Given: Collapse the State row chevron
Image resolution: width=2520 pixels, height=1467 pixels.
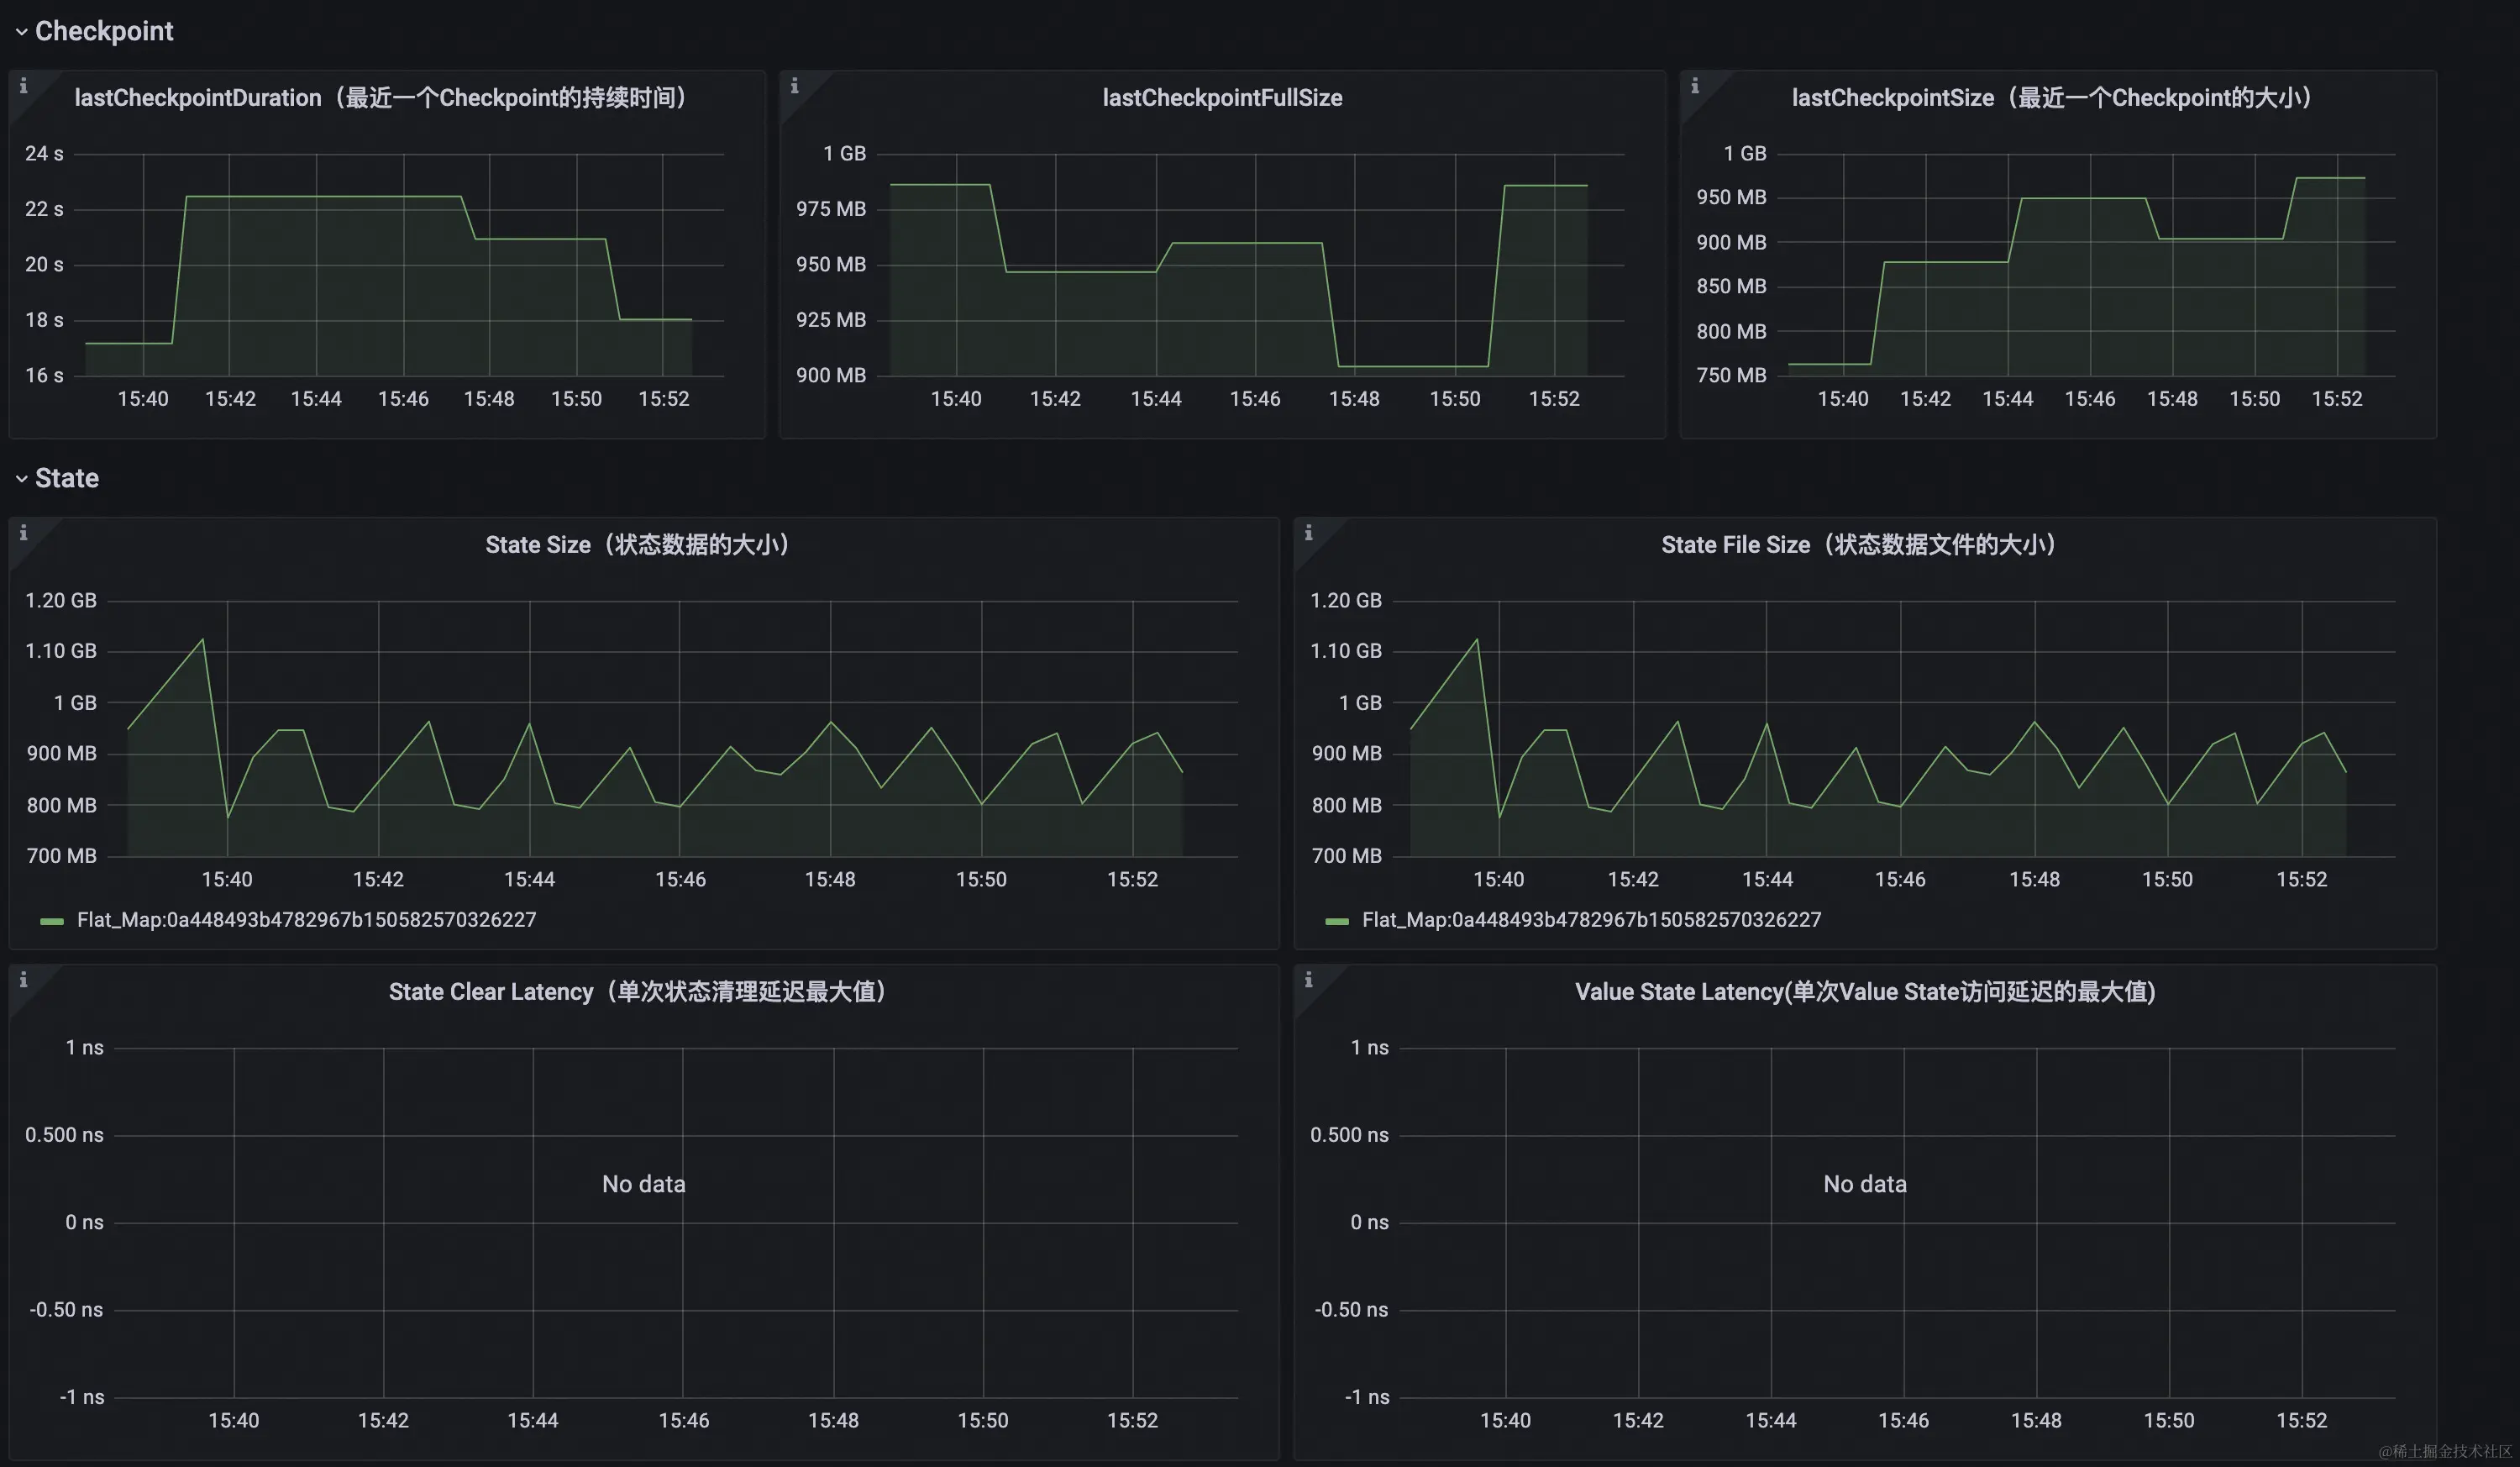Looking at the screenshot, I should point(21,479).
